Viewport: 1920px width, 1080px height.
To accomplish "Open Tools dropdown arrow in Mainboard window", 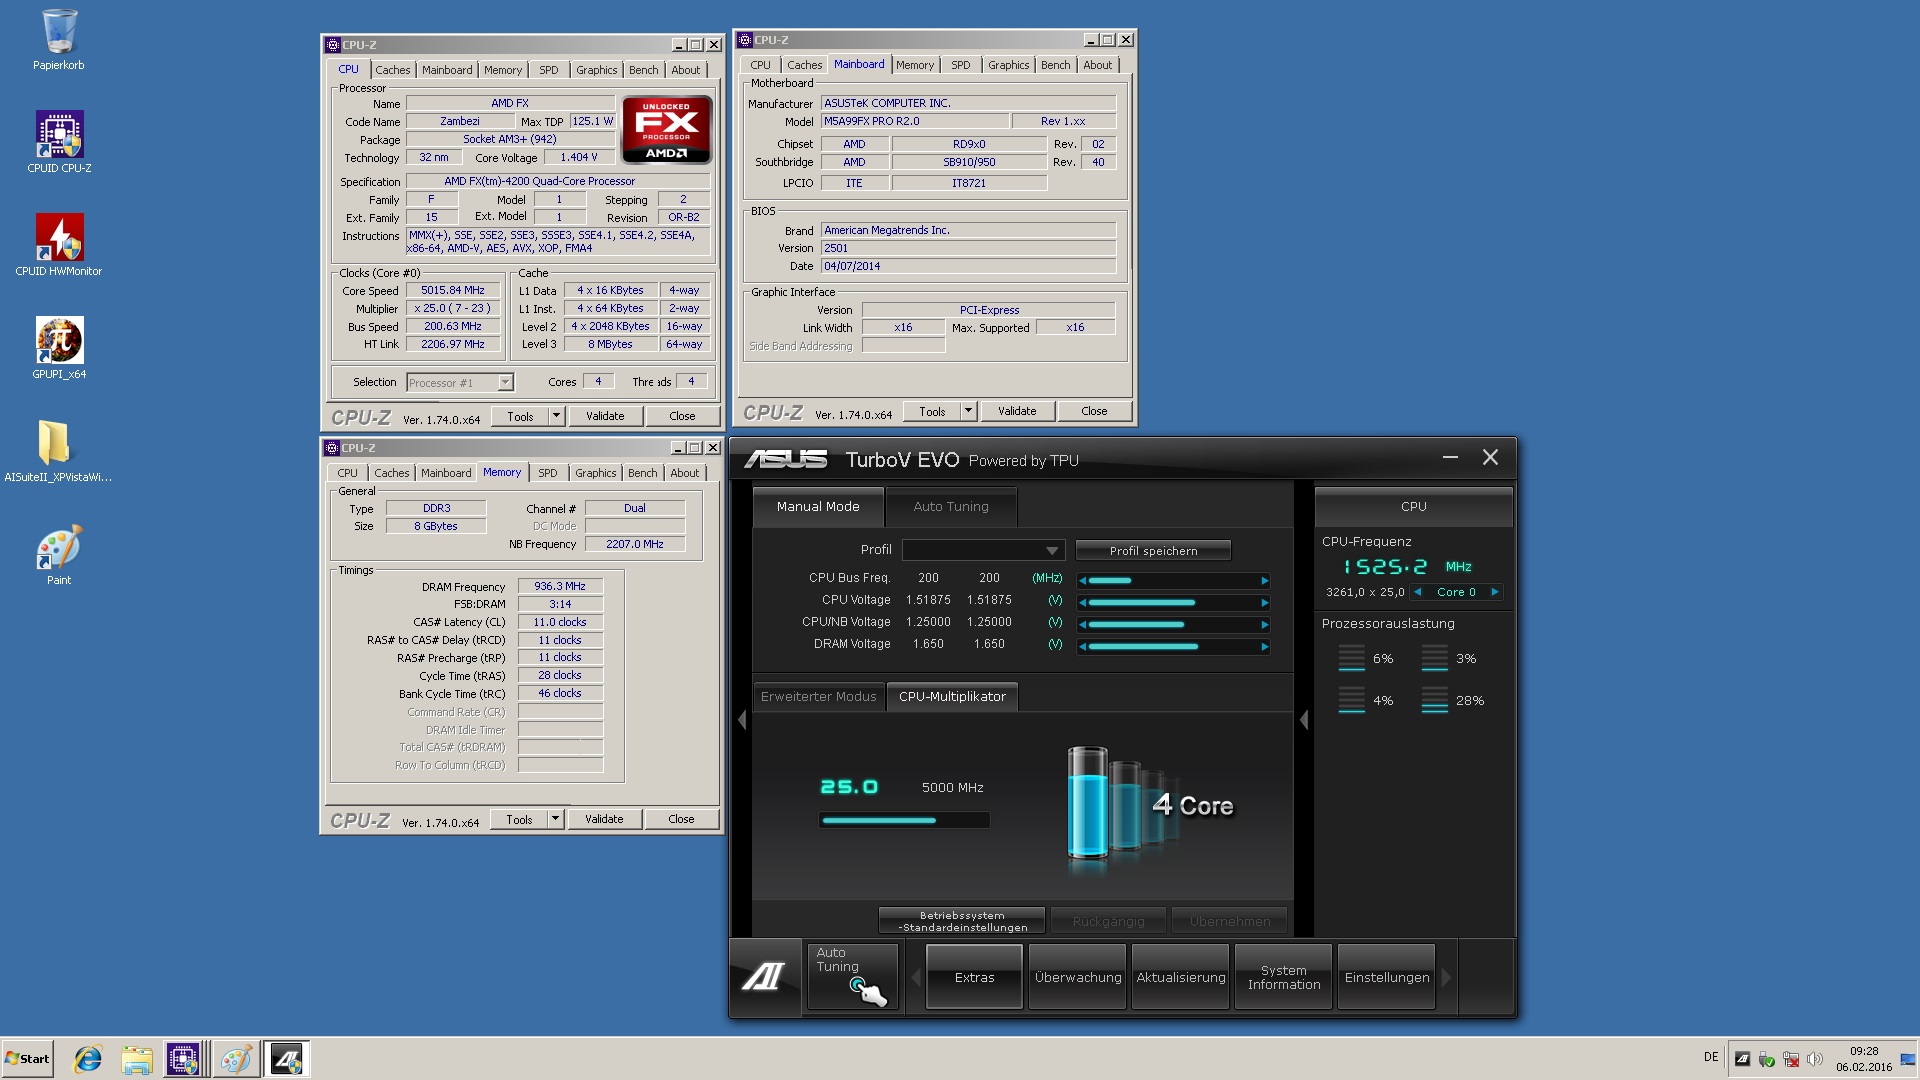I will [x=968, y=411].
